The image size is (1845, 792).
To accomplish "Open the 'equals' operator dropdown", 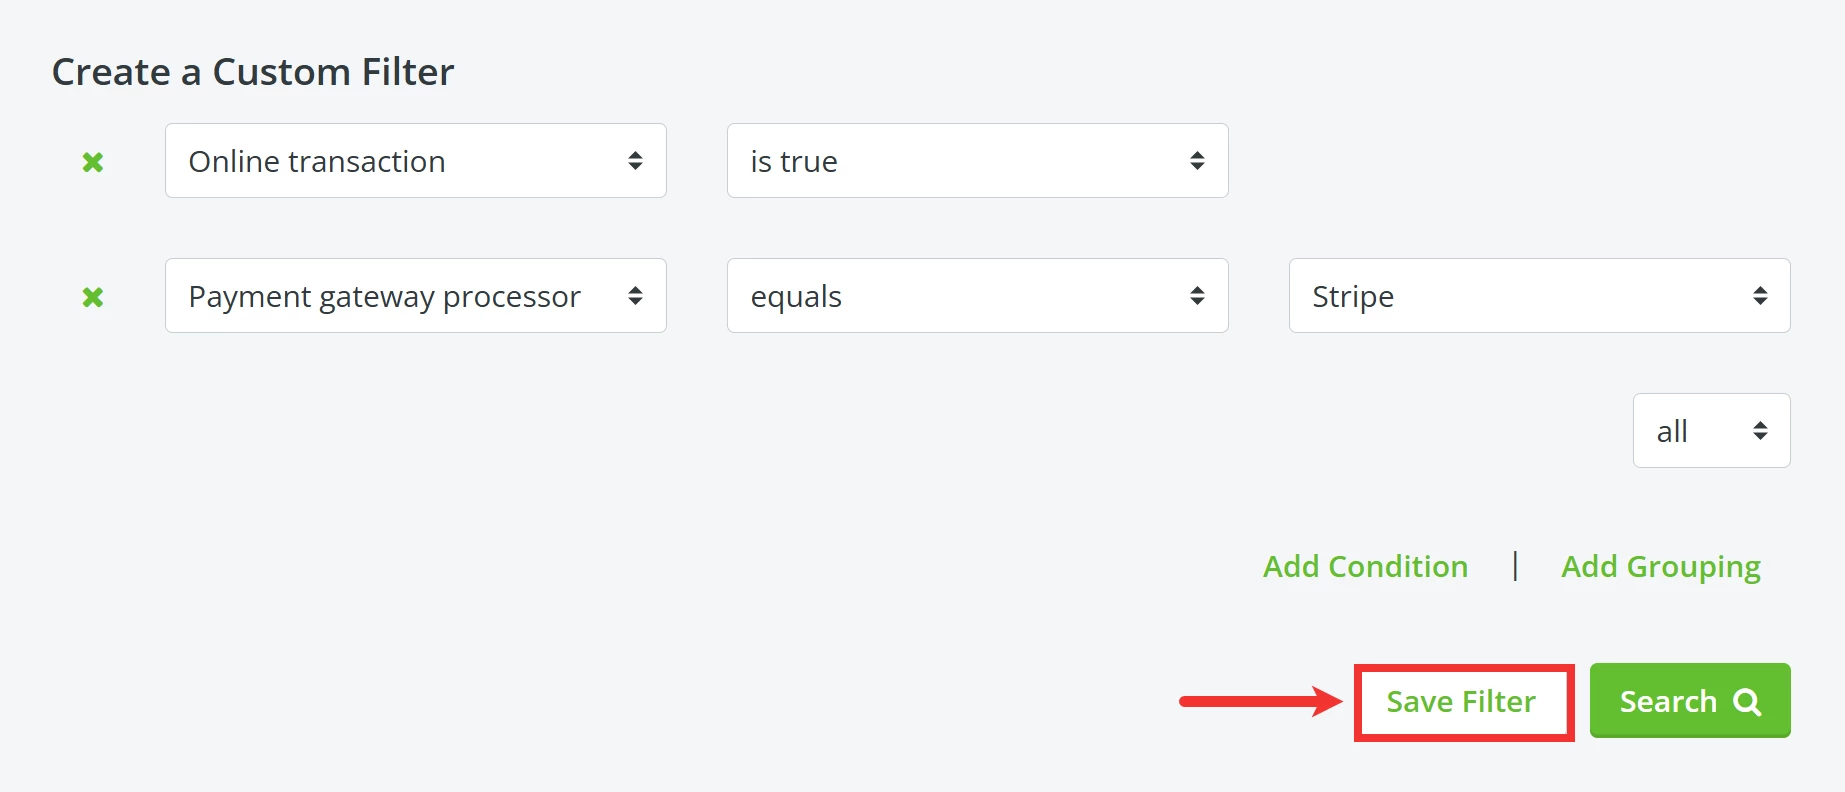I will (977, 296).
